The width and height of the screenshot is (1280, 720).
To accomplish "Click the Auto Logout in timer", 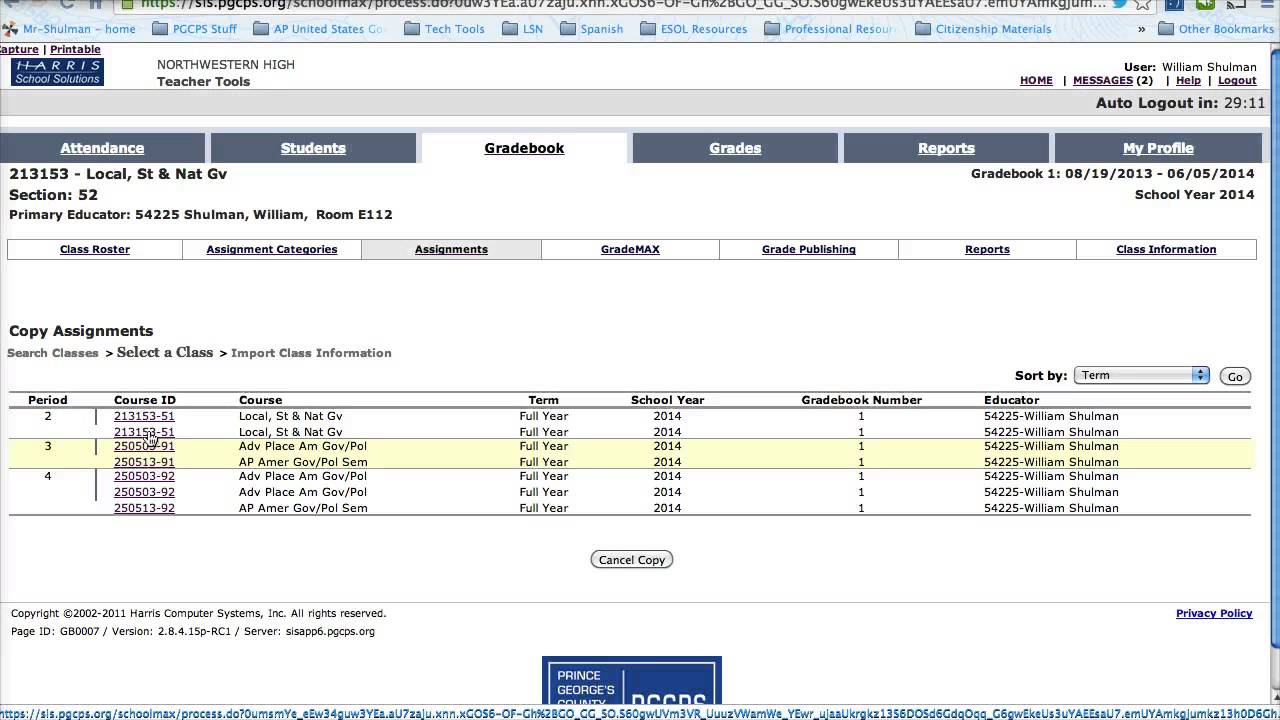I will [x=1181, y=103].
